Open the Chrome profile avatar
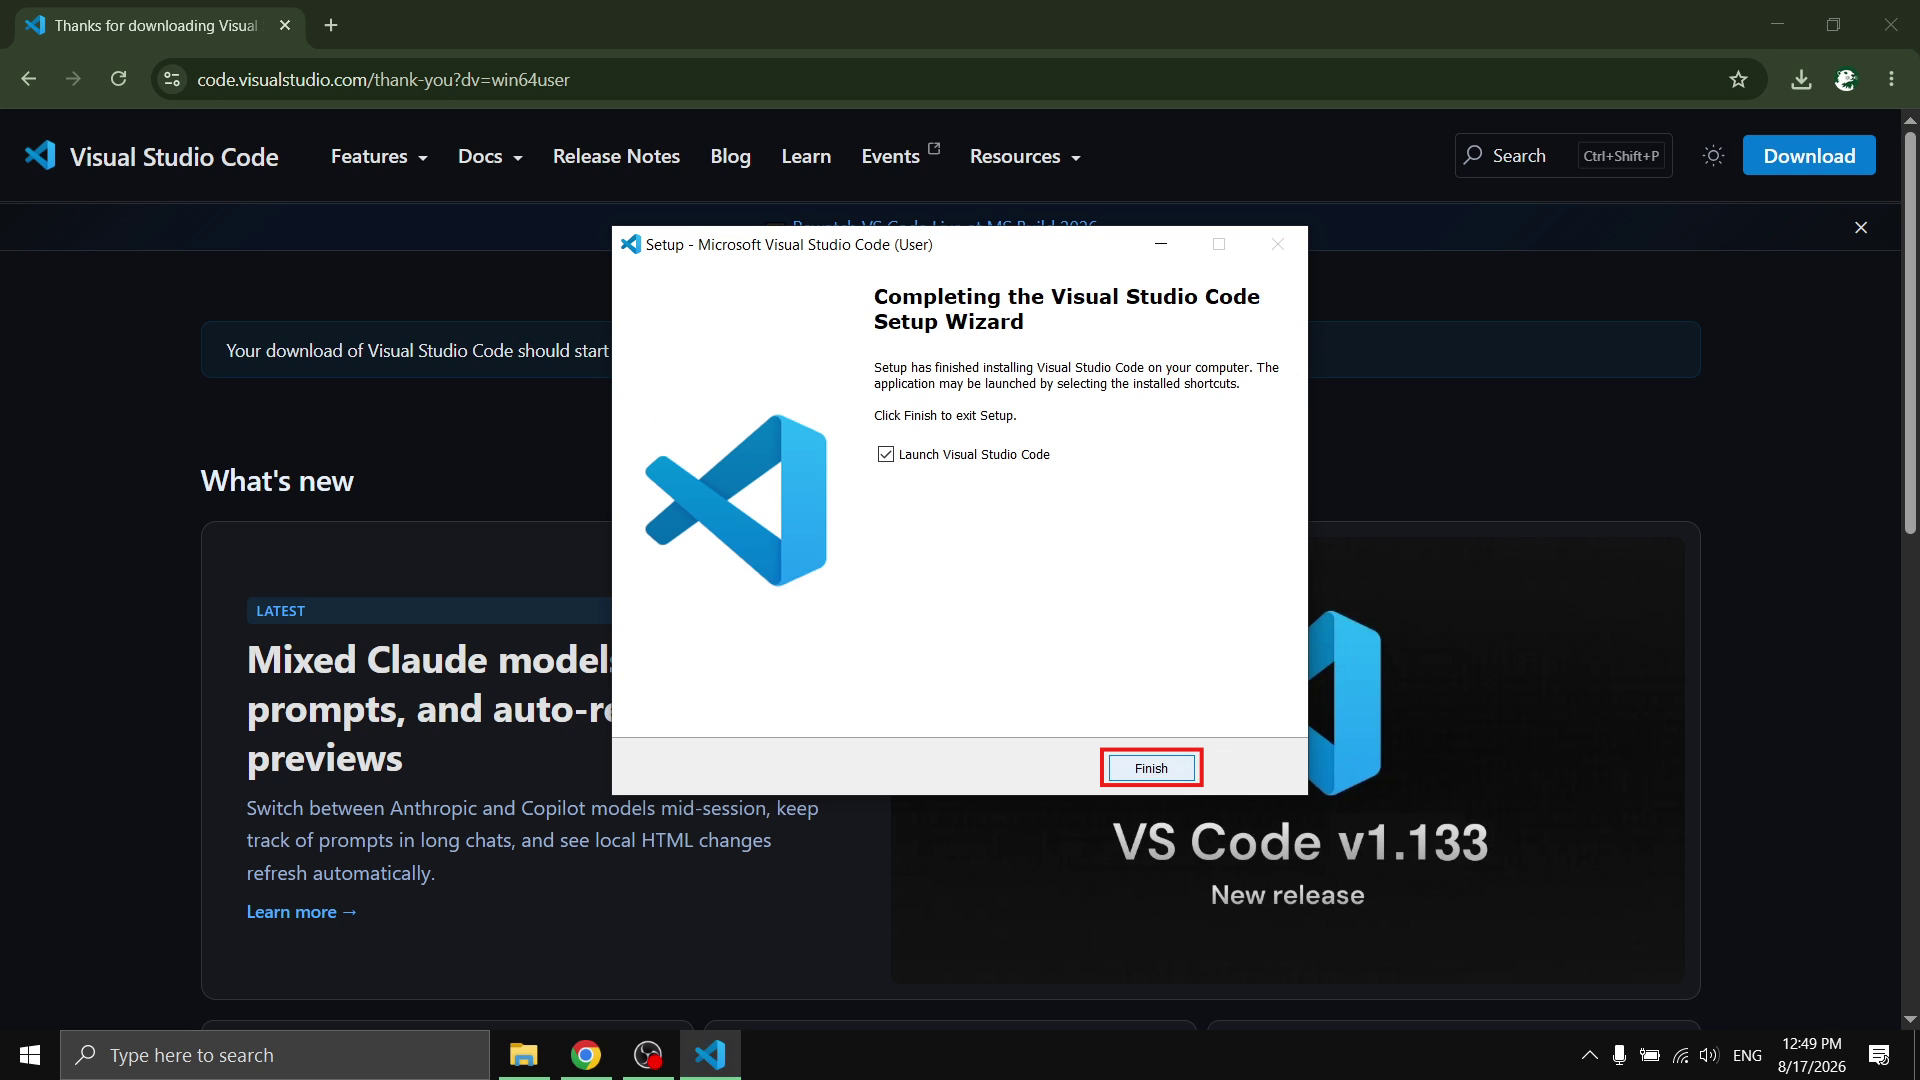The width and height of the screenshot is (1920, 1080). coord(1846,79)
